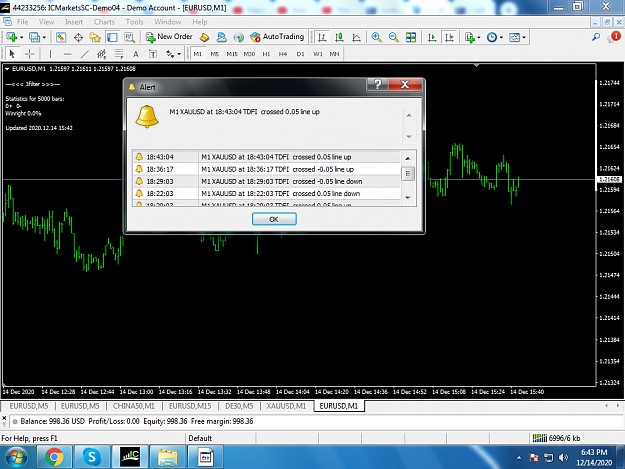Click the zoom in magnifier icon
This screenshot has height=469, width=625.
(376, 37)
